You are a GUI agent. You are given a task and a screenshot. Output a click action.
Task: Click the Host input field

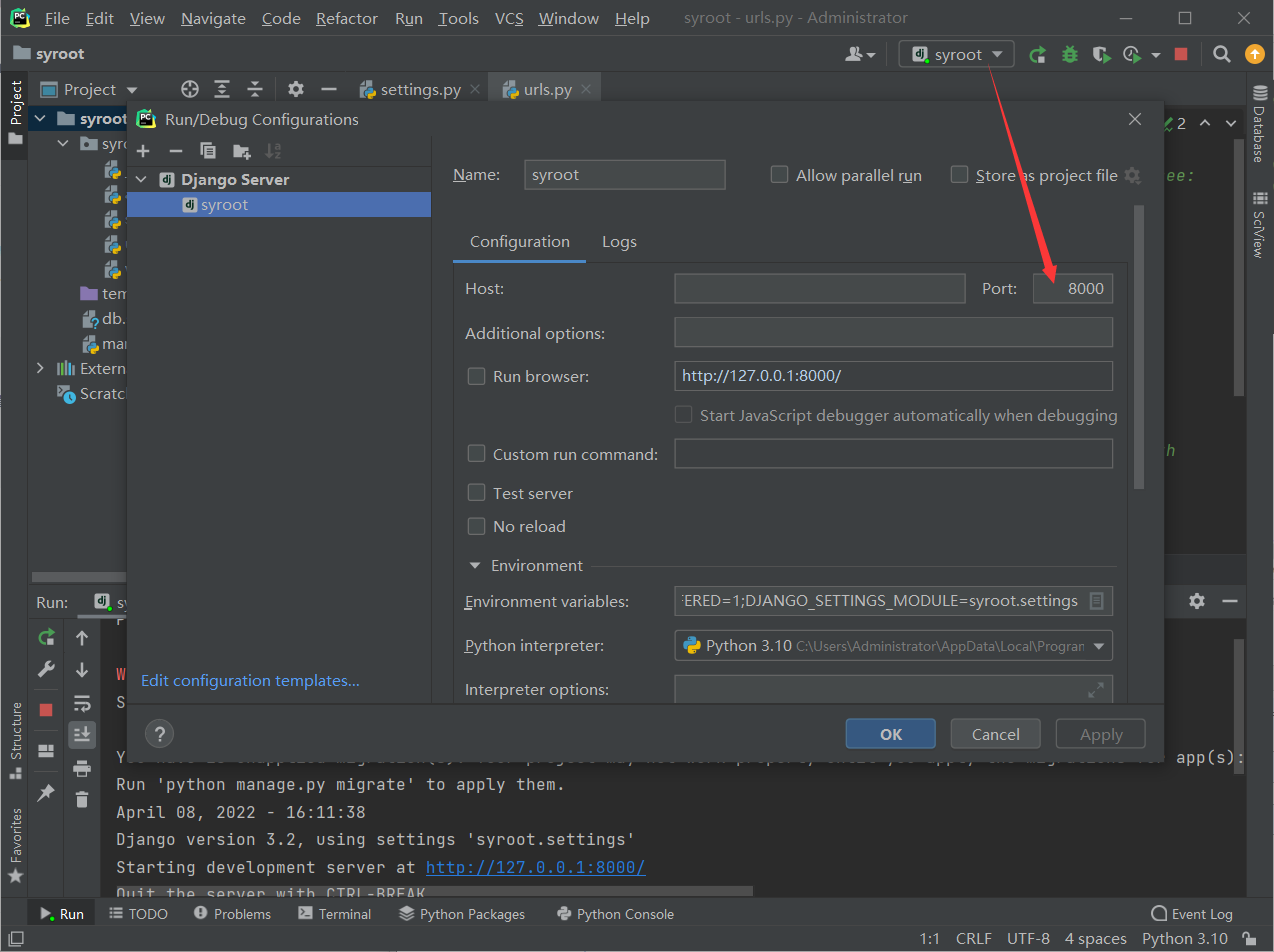(819, 289)
